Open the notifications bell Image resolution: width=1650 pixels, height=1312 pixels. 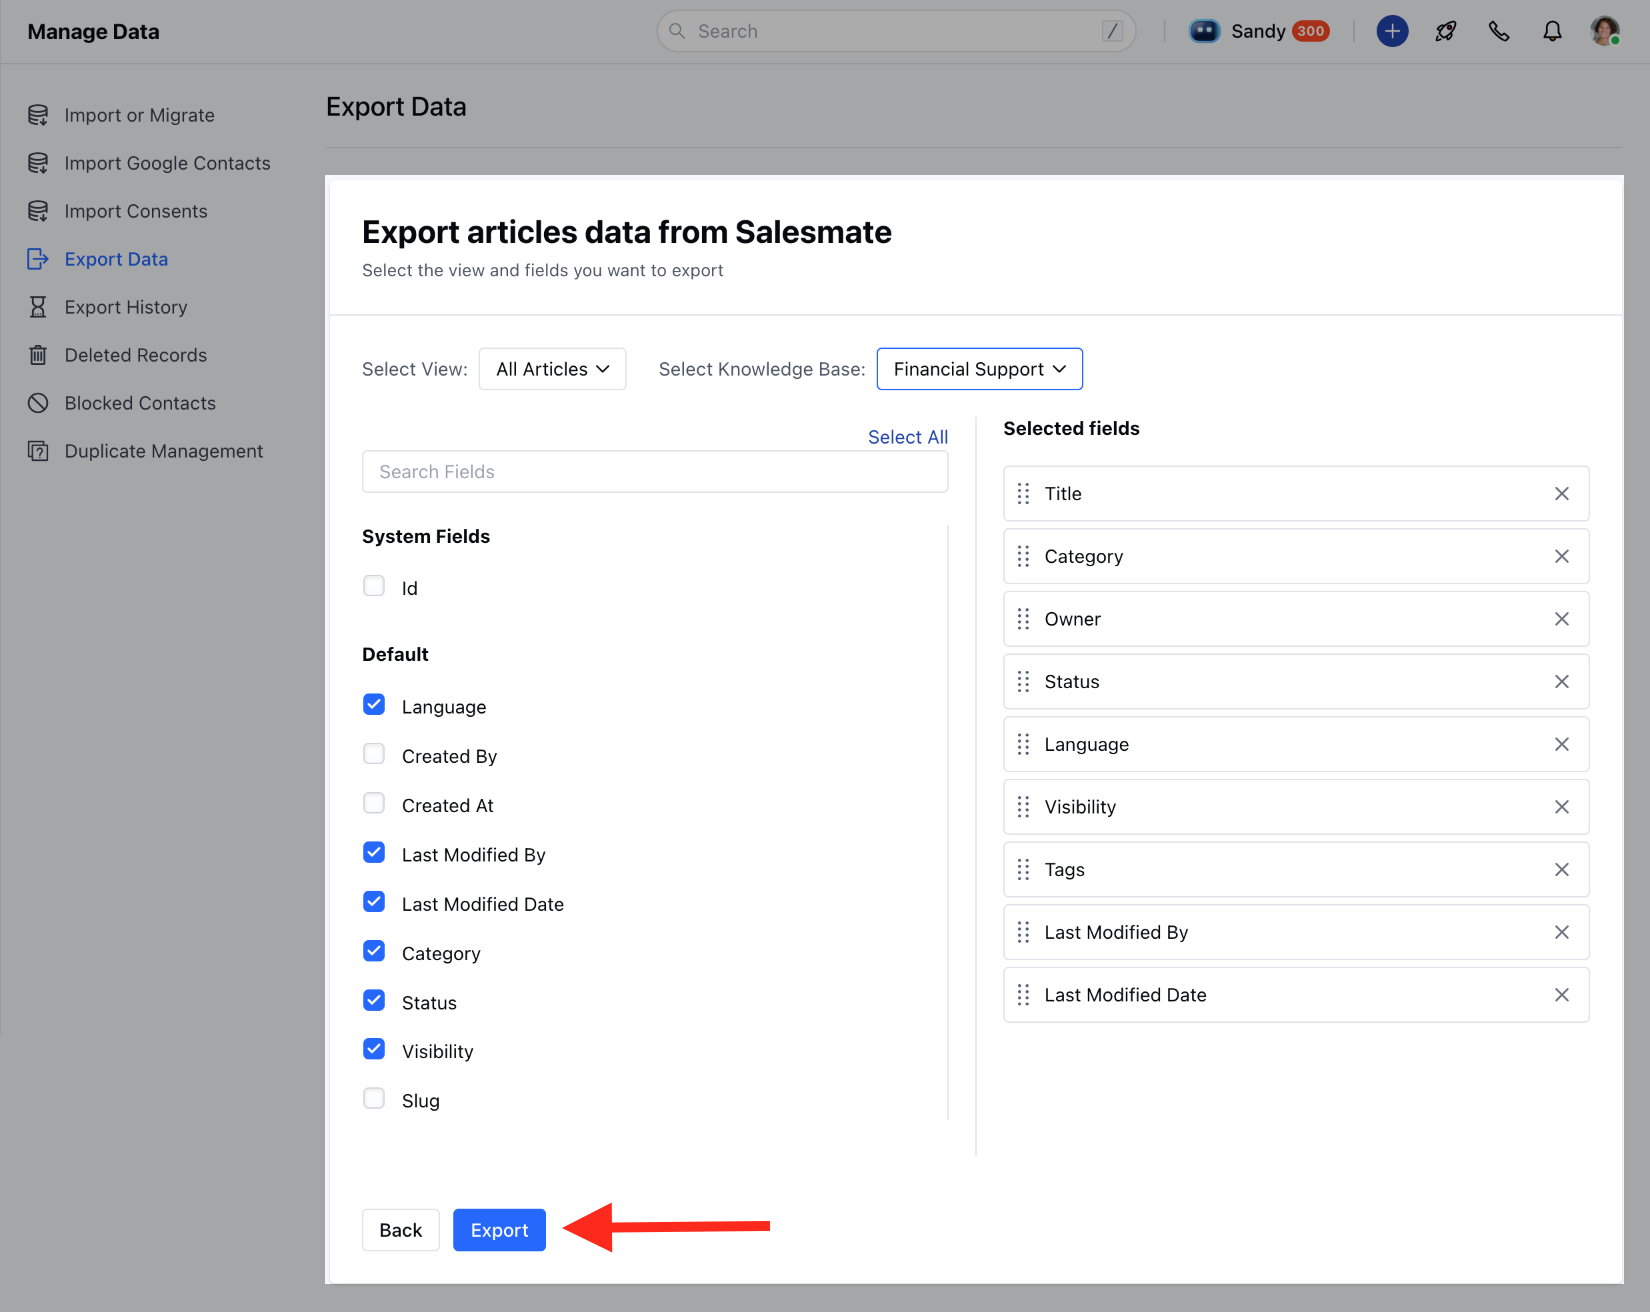(x=1552, y=31)
